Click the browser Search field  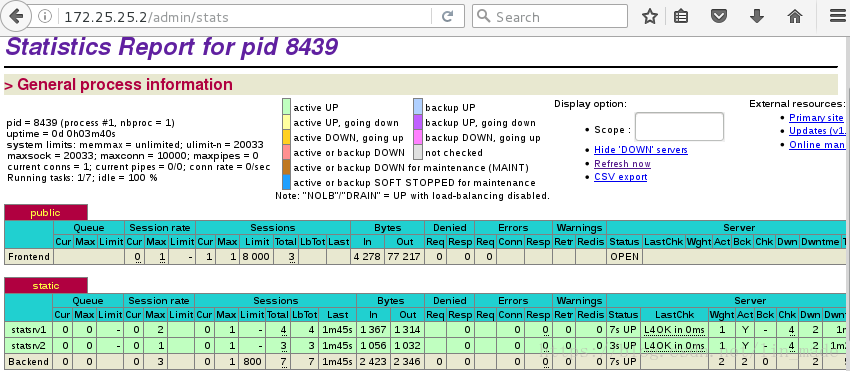[549, 16]
